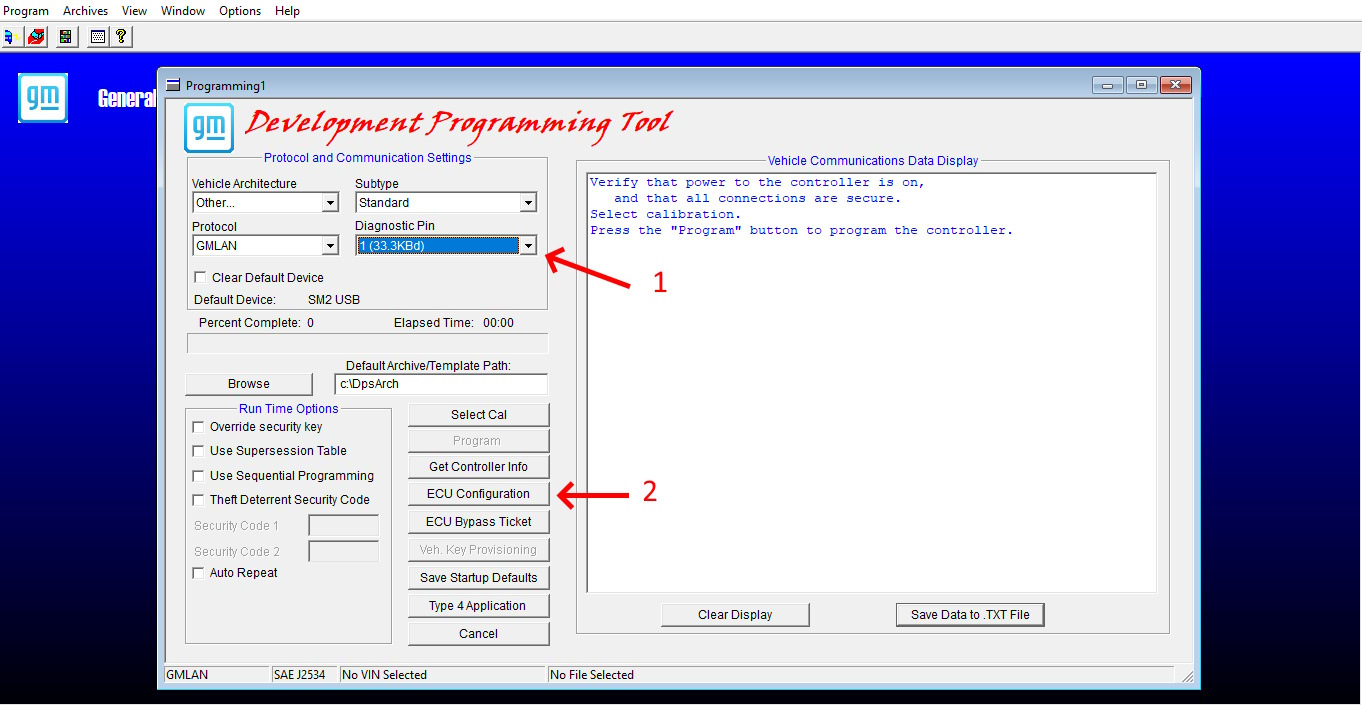
Task: Click the Elapsed Time 00:00 value
Action: [x=498, y=323]
